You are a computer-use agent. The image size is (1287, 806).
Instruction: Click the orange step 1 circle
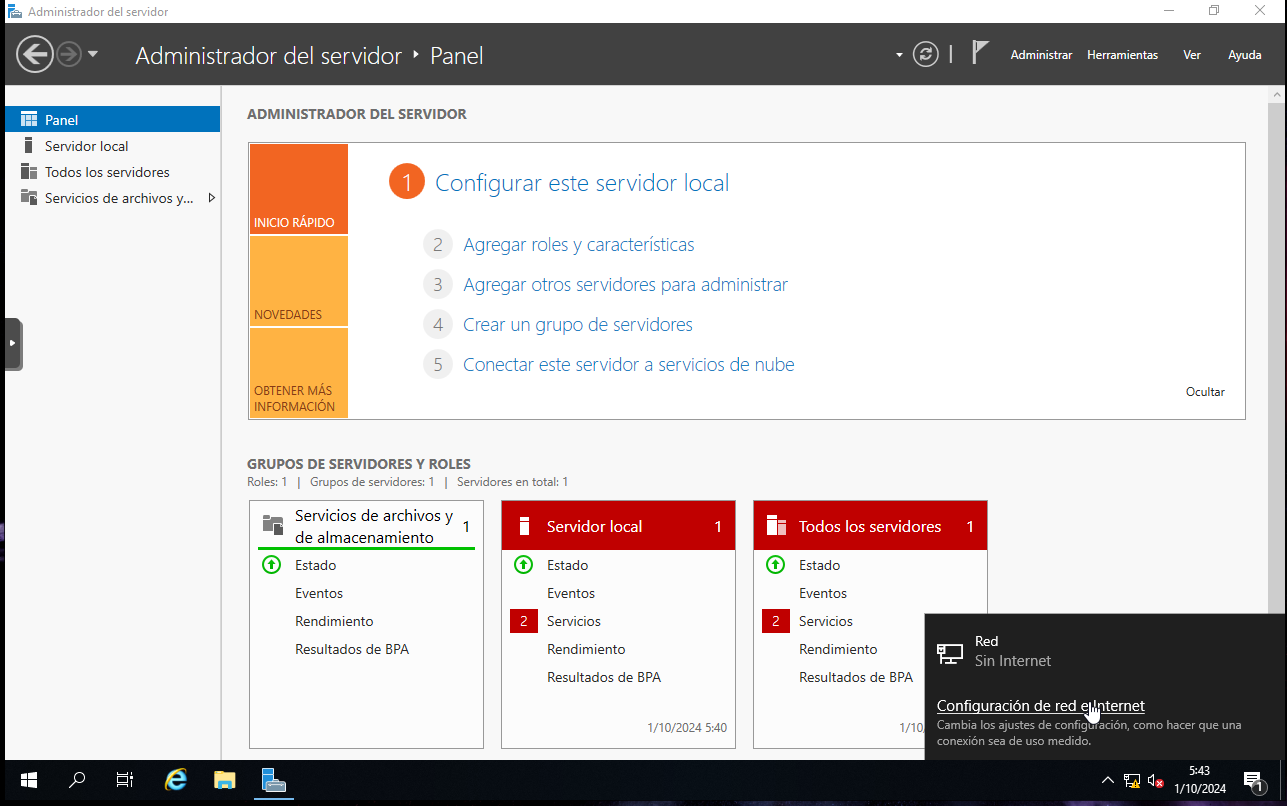coord(407,183)
